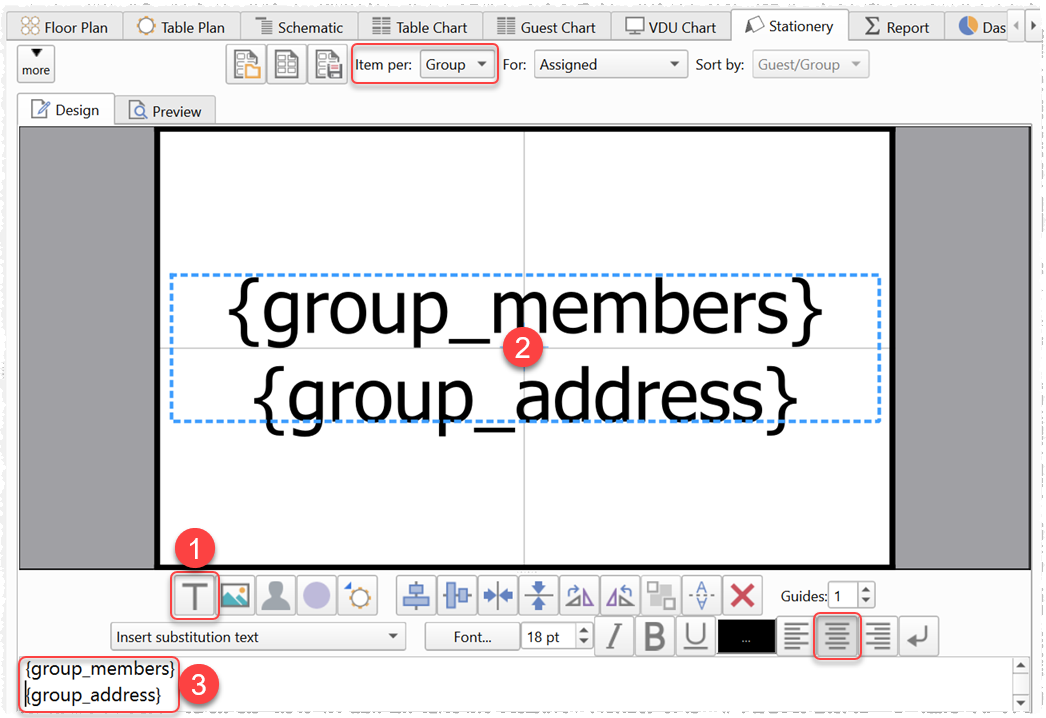
Task: Select the custom shape tool
Action: tap(355, 594)
